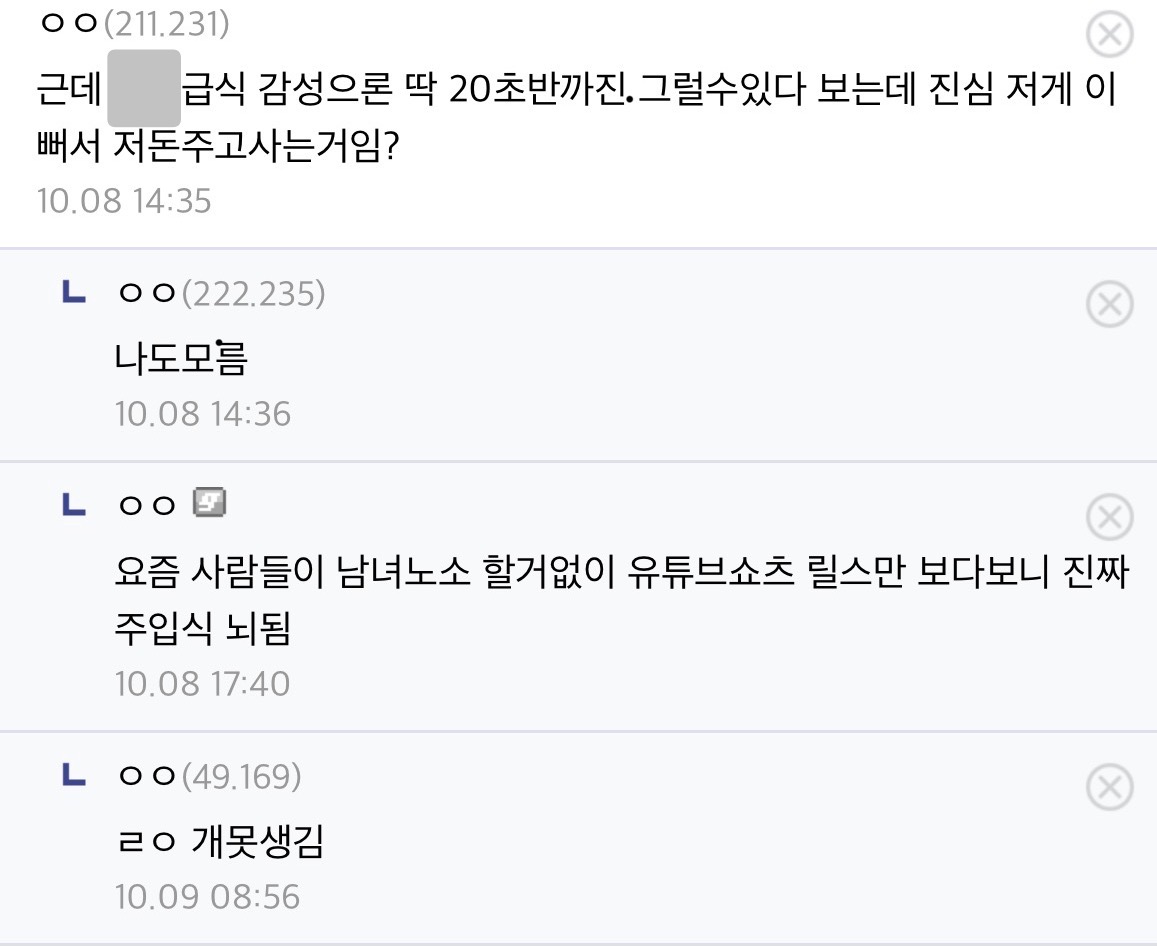This screenshot has height=946, width=1157.
Task: Reply to the 나도모름 comment text
Action: 181,357
